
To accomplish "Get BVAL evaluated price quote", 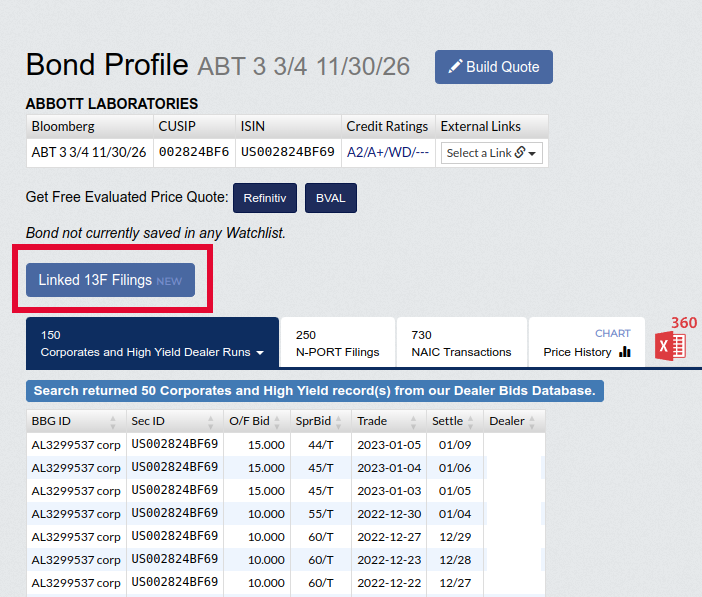I will coord(330,198).
